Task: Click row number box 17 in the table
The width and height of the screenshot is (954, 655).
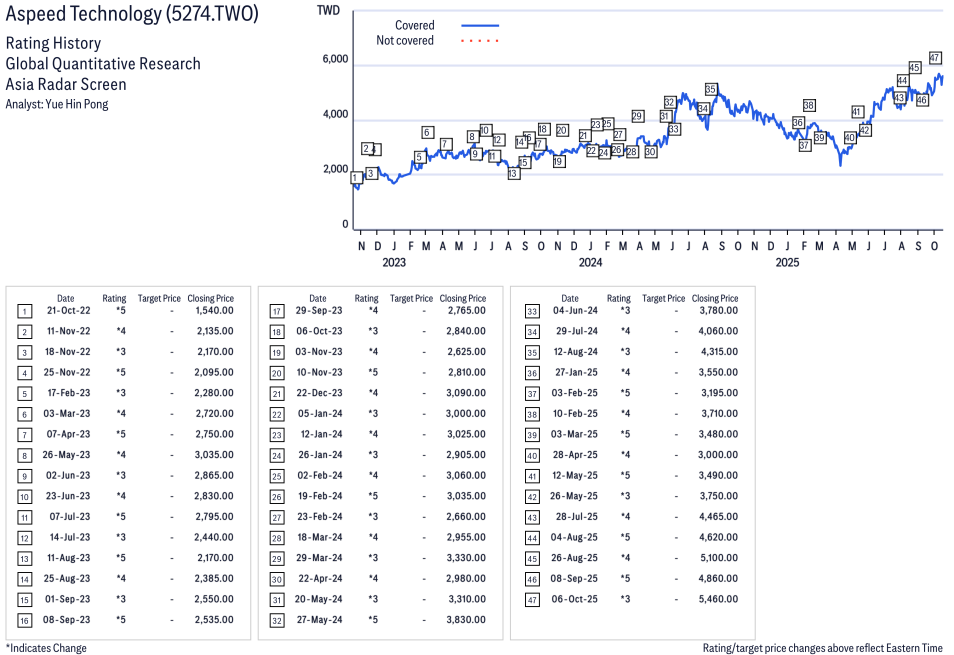Action: 277,311
